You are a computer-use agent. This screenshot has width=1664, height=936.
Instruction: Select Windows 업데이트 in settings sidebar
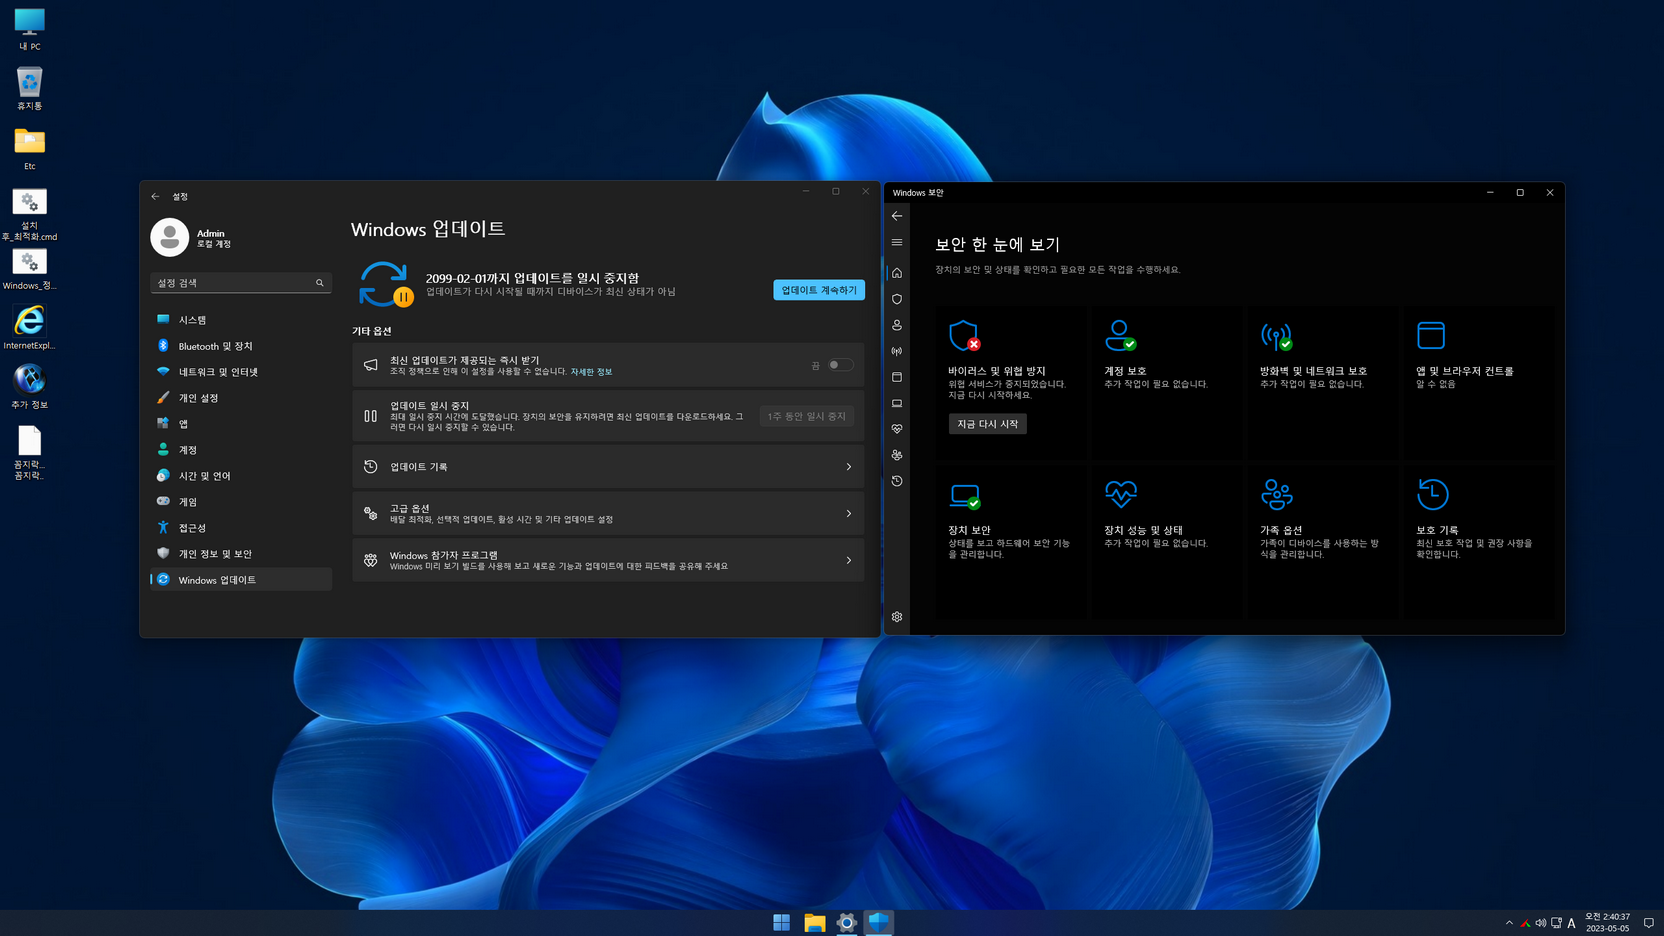(x=241, y=580)
